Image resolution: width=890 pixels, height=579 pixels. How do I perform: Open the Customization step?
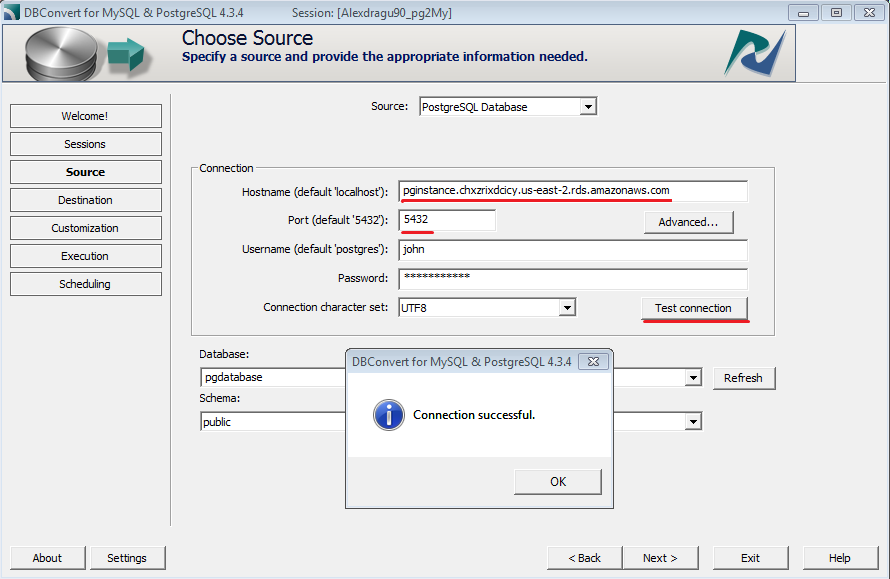point(86,228)
